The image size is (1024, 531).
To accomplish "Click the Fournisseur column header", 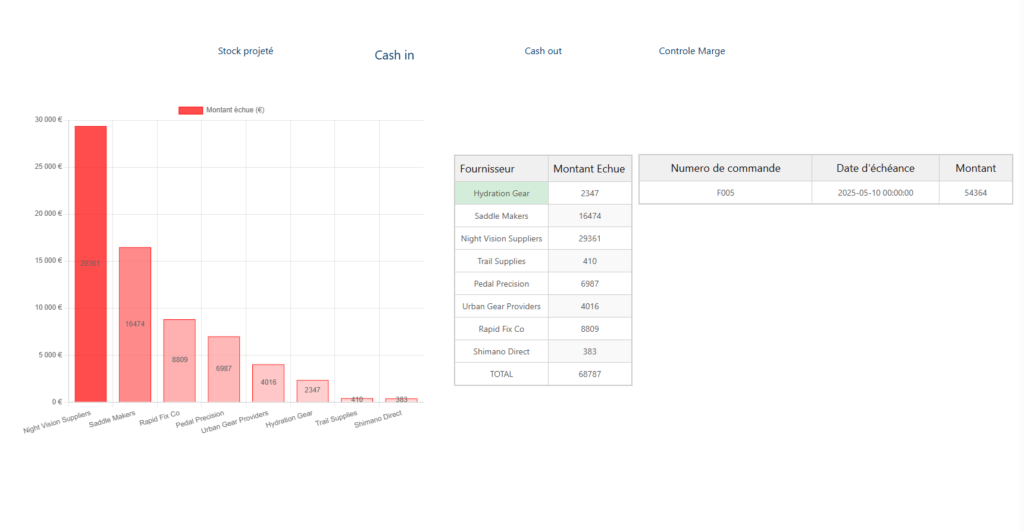I will click(501, 169).
